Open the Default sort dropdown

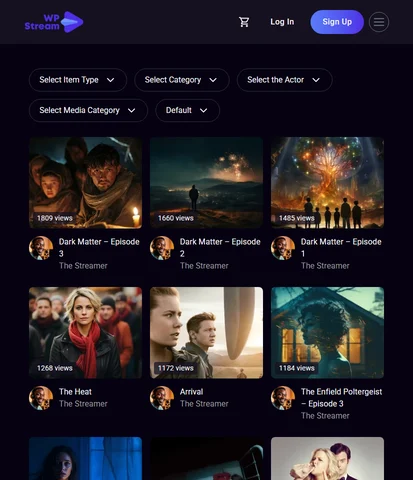(187, 110)
